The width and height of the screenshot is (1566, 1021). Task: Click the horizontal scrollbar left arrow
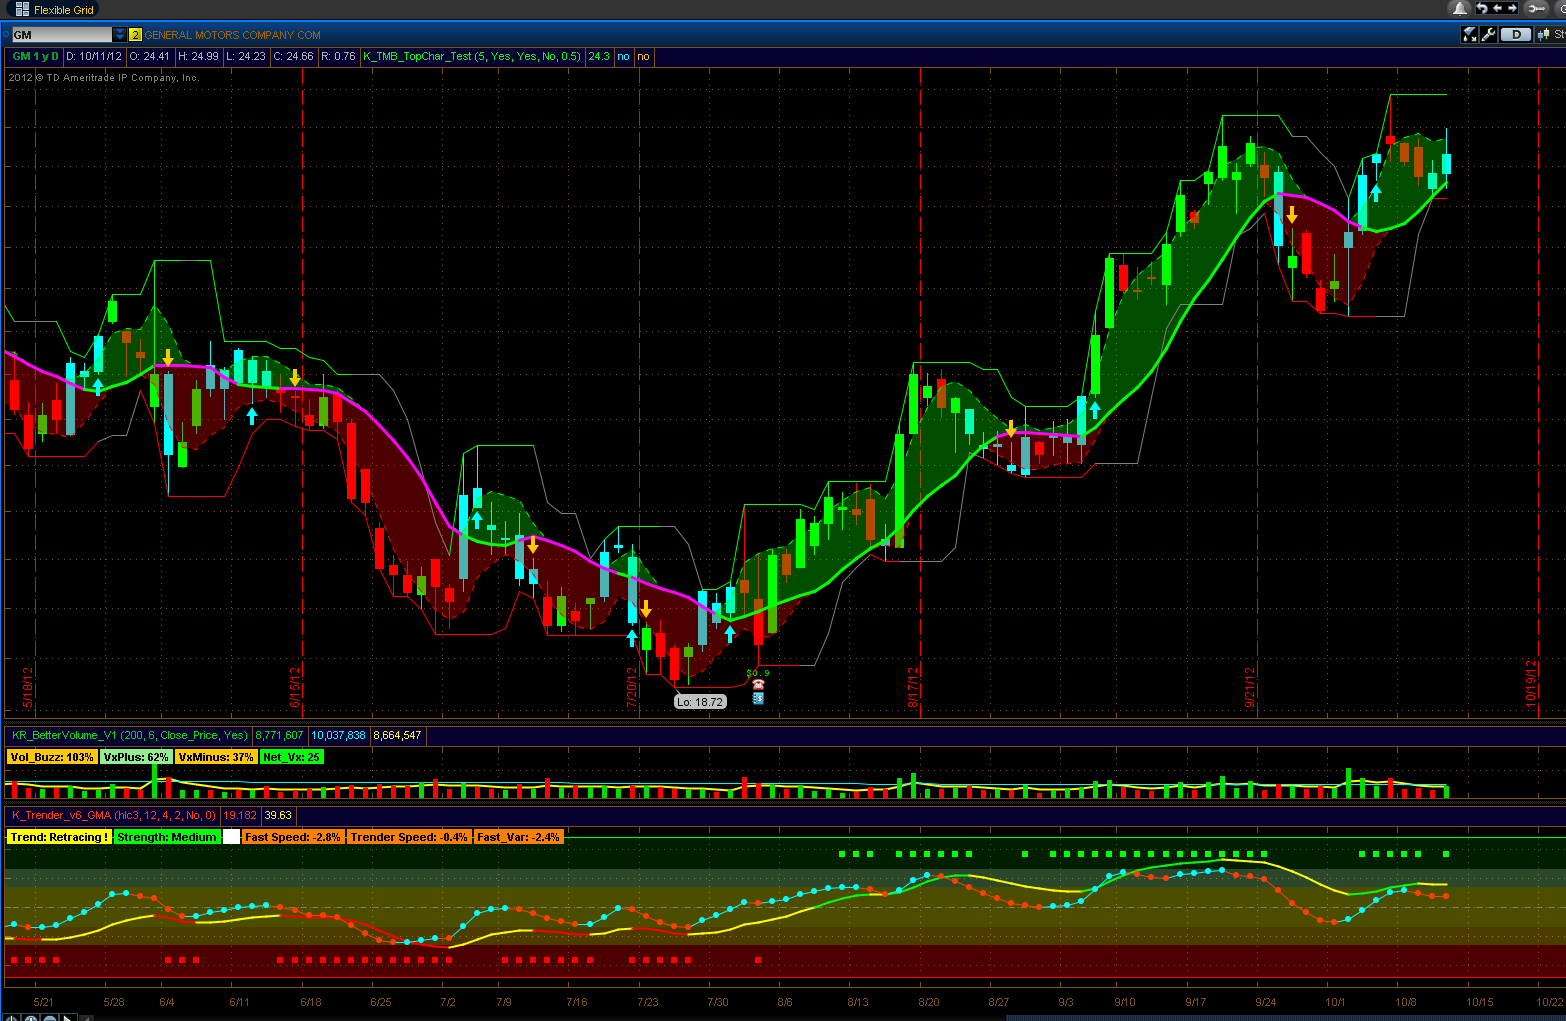pos(85,1018)
